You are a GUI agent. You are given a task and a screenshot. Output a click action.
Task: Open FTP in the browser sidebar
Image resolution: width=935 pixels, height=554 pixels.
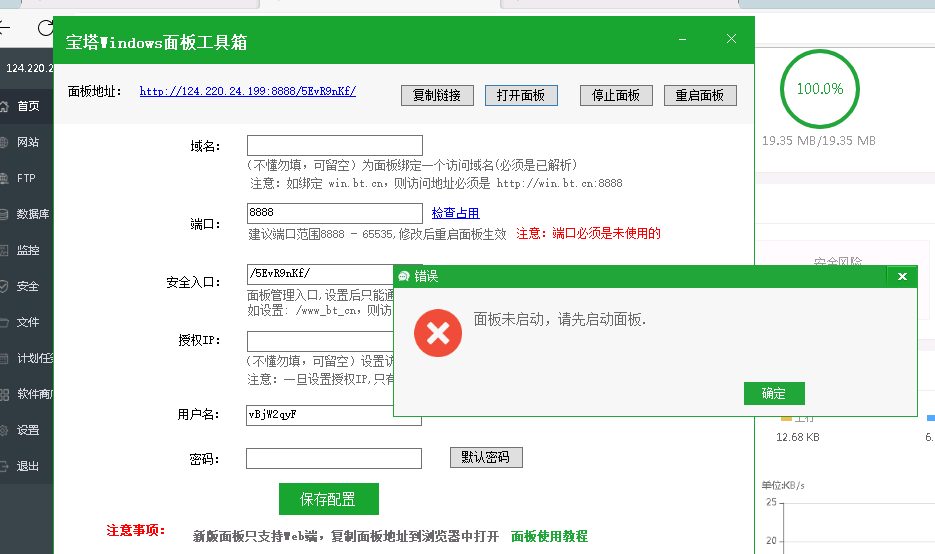(x=27, y=178)
